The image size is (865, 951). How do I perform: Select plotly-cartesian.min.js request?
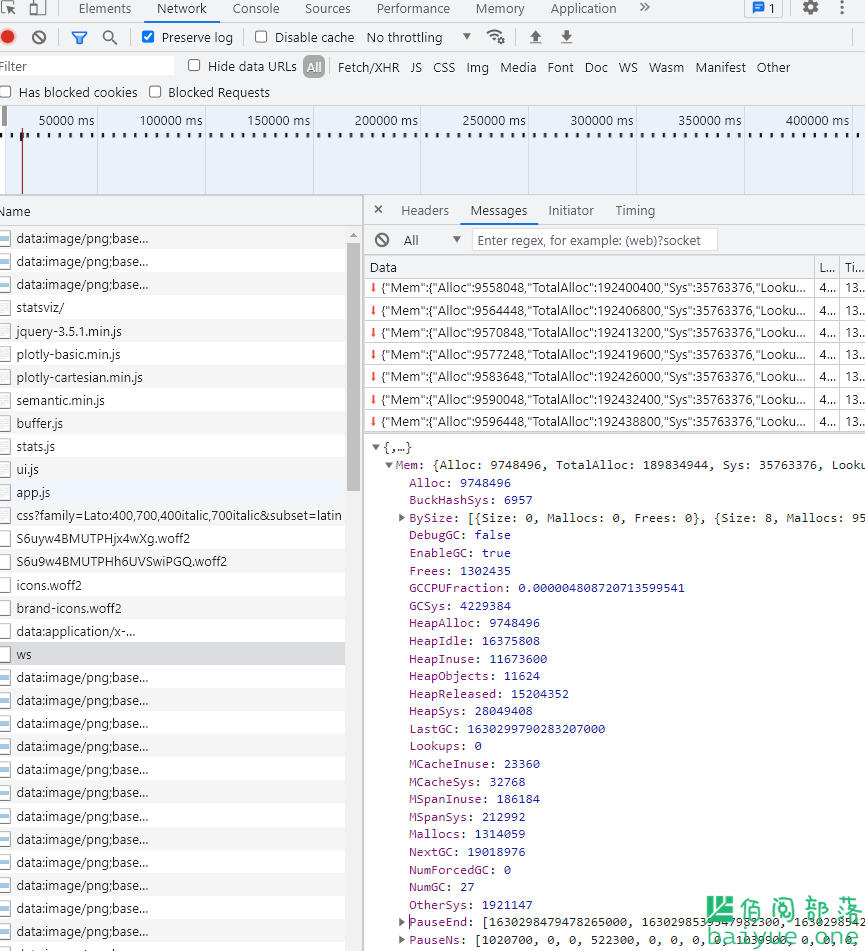tap(172, 377)
